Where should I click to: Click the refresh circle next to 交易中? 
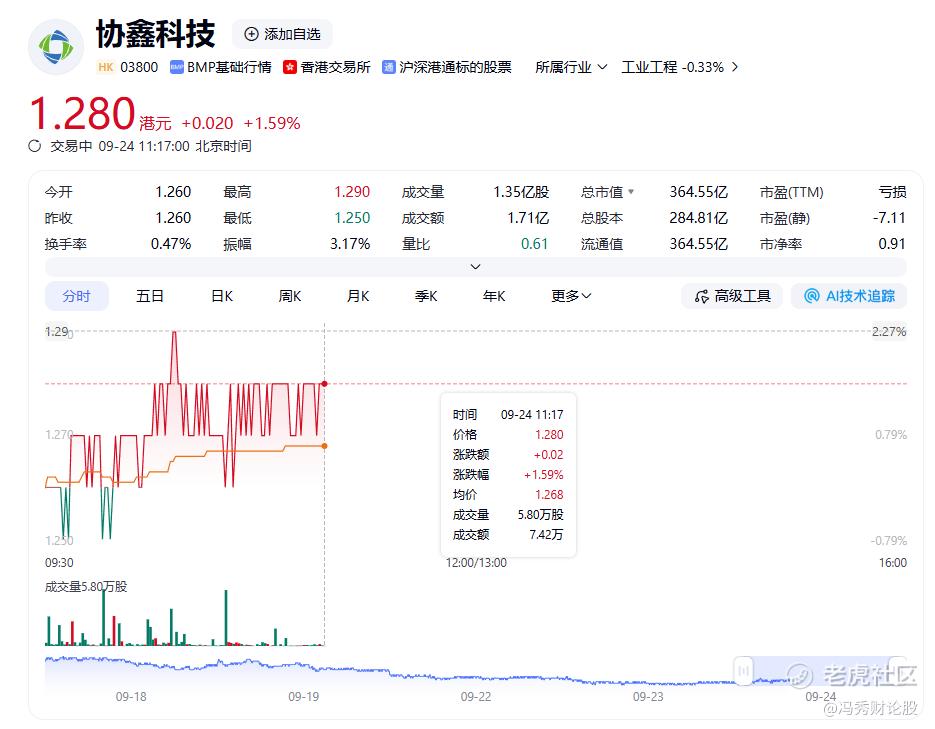point(35,146)
